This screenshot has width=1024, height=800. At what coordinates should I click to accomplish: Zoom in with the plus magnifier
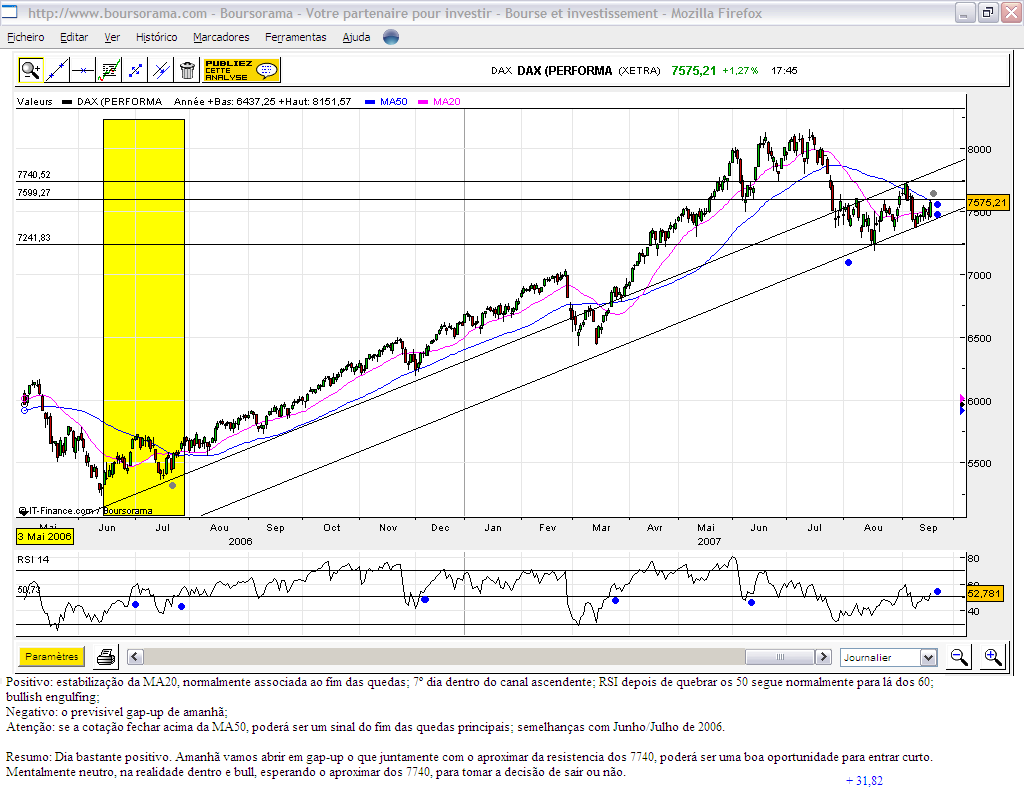[x=993, y=656]
